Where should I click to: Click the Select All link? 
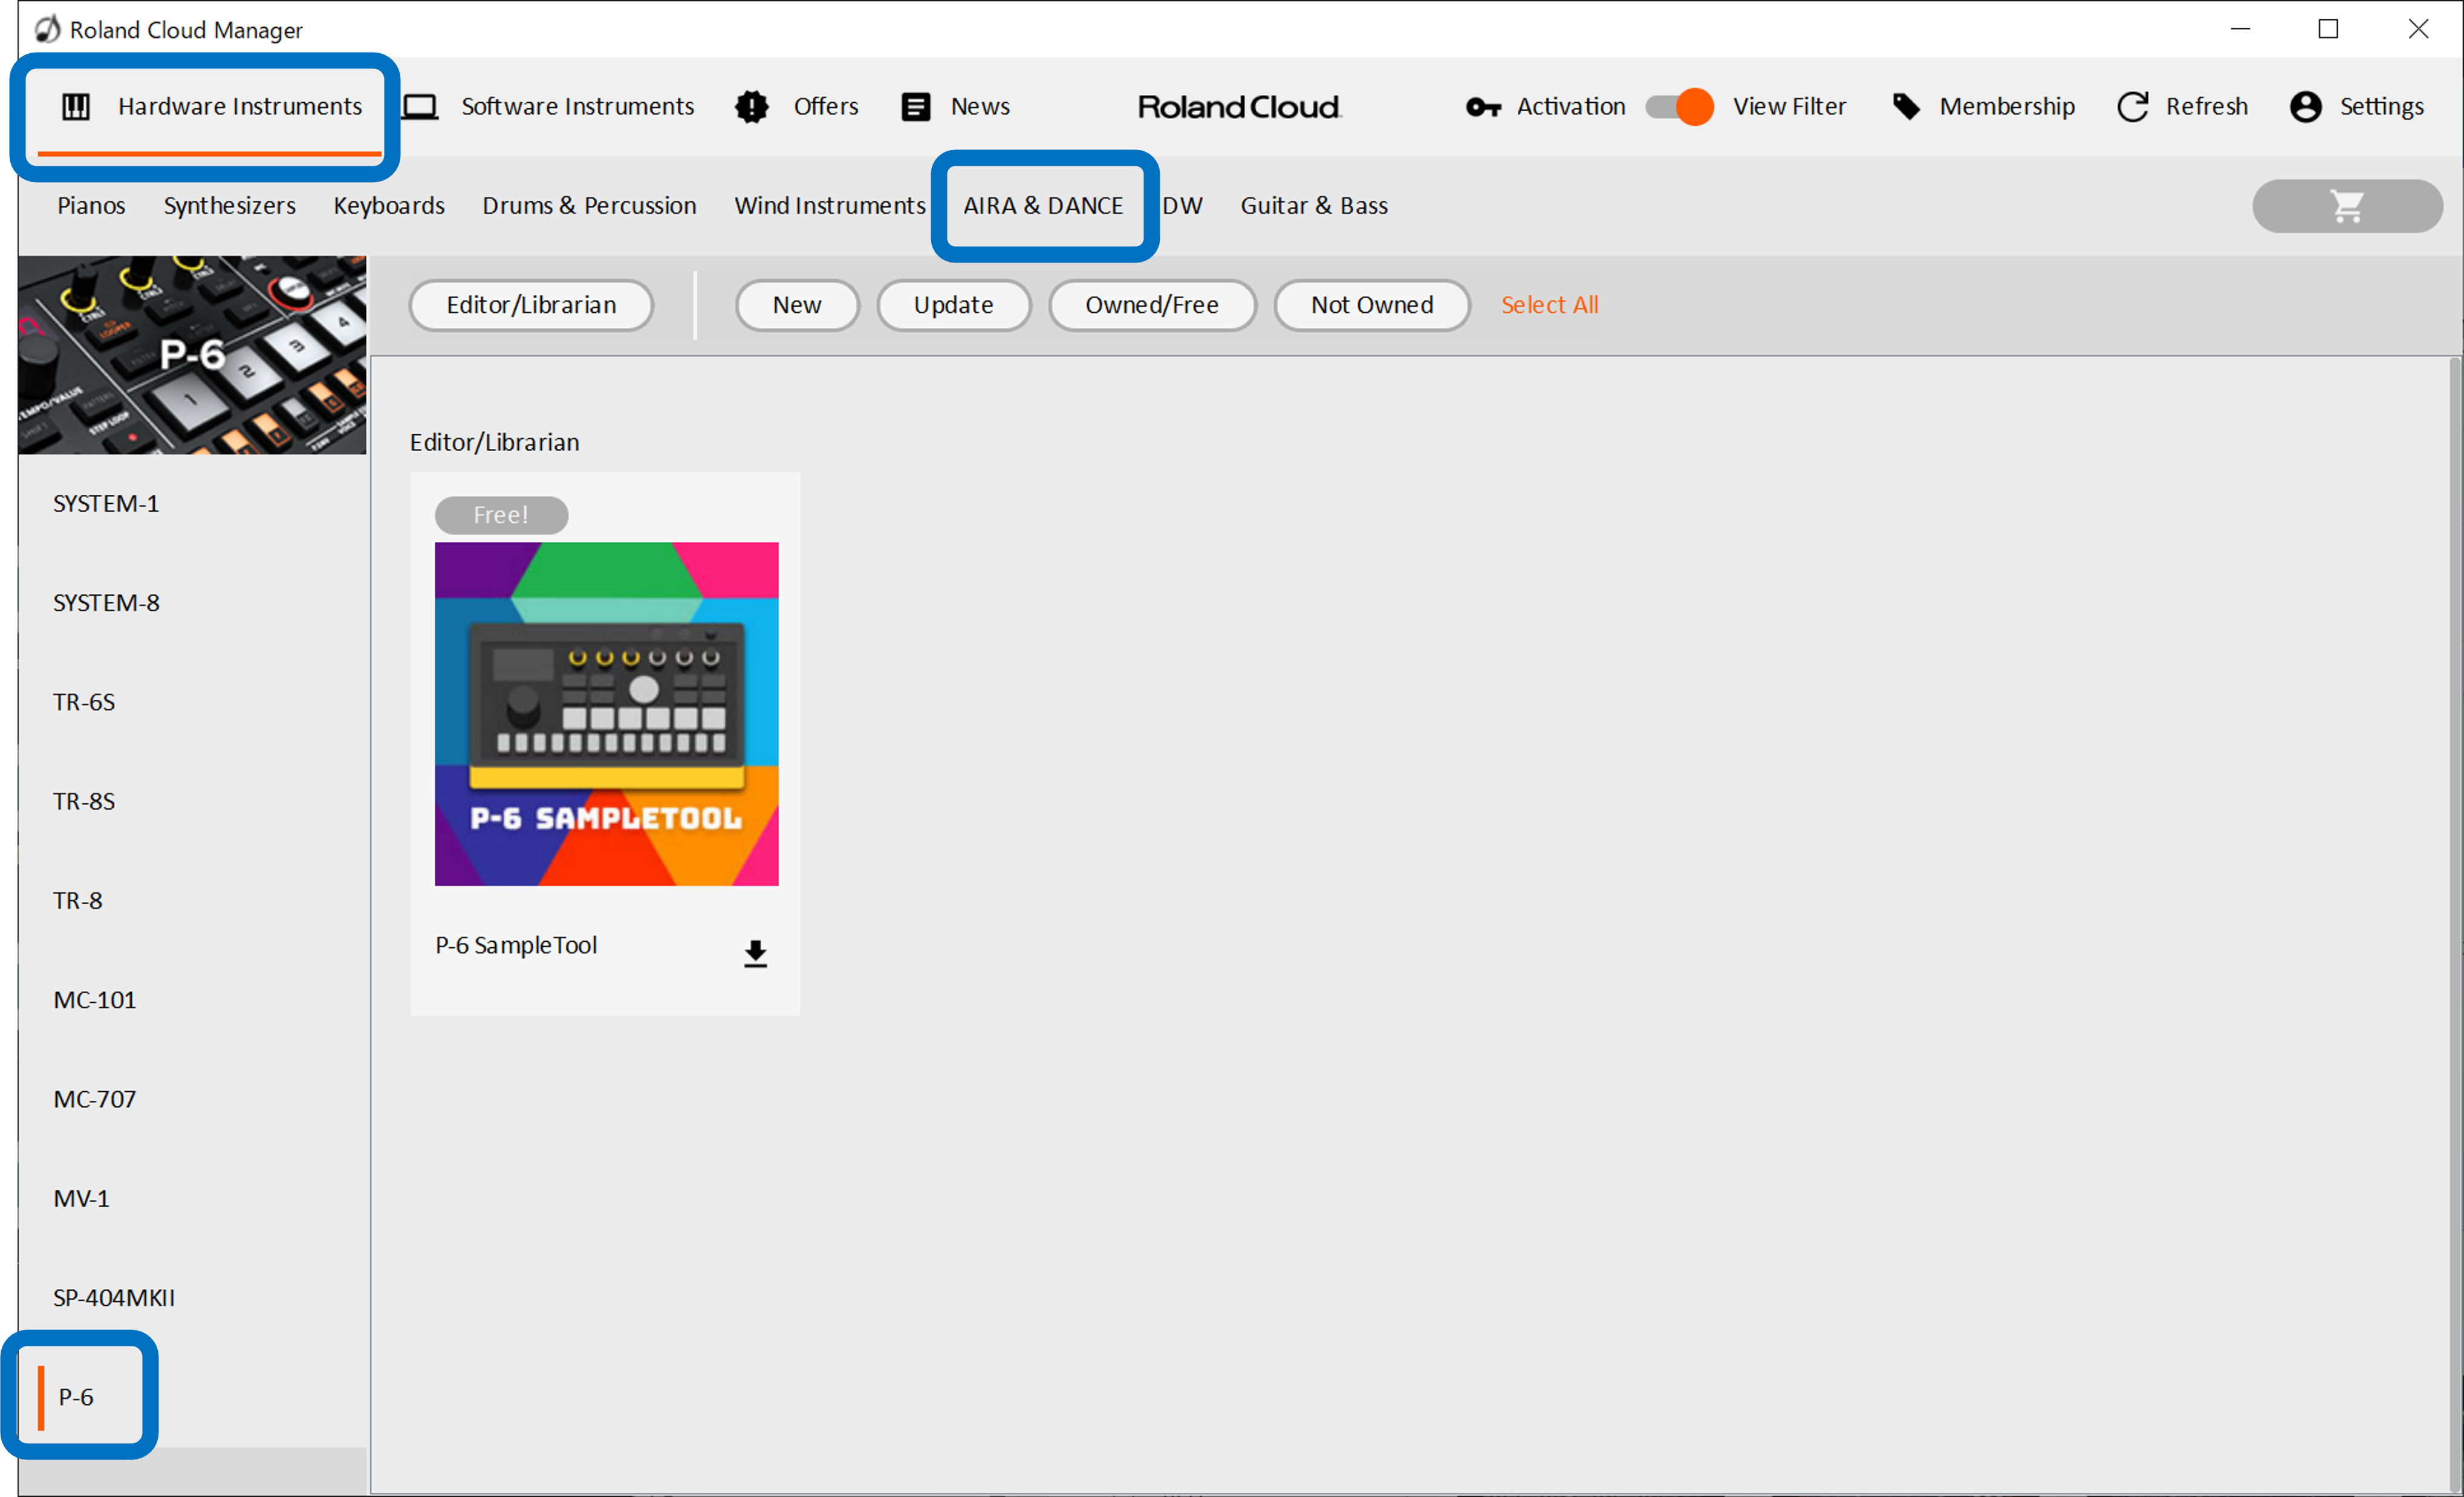tap(1549, 305)
